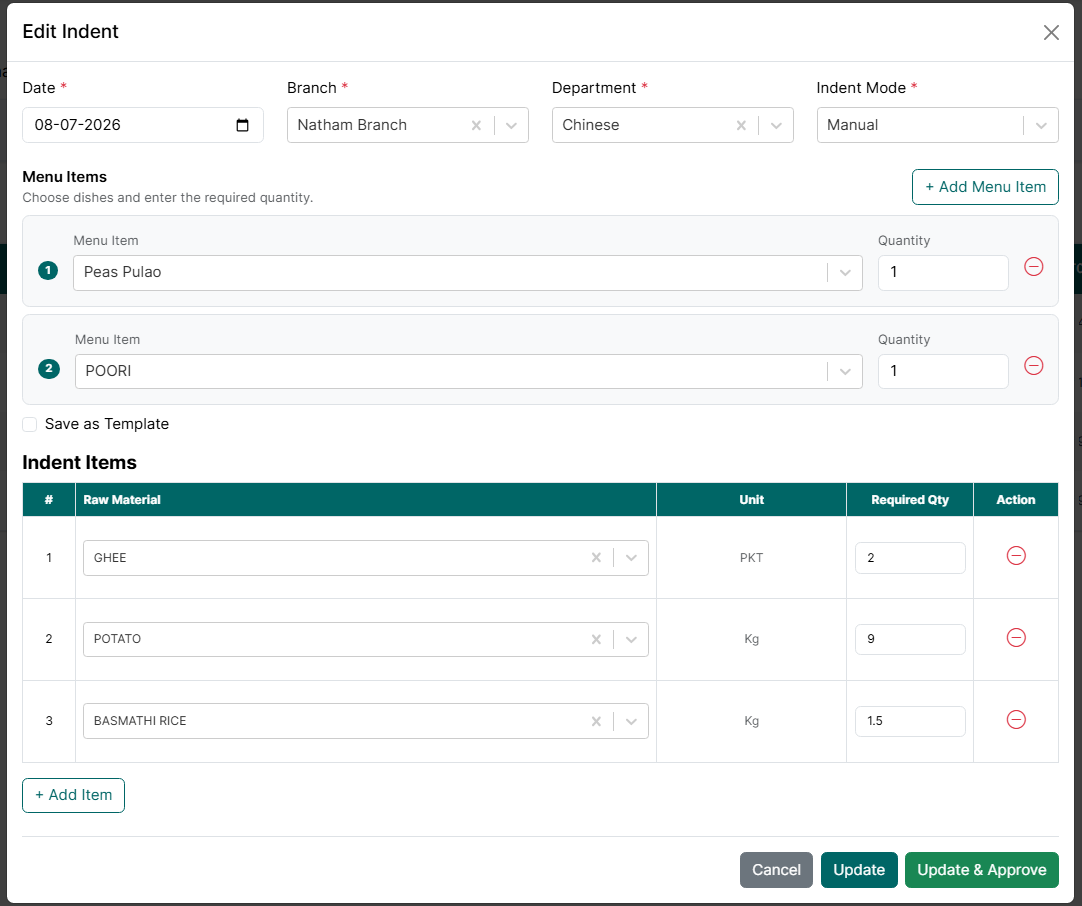
Task: Edit required quantity for GHEE
Action: [909, 558]
